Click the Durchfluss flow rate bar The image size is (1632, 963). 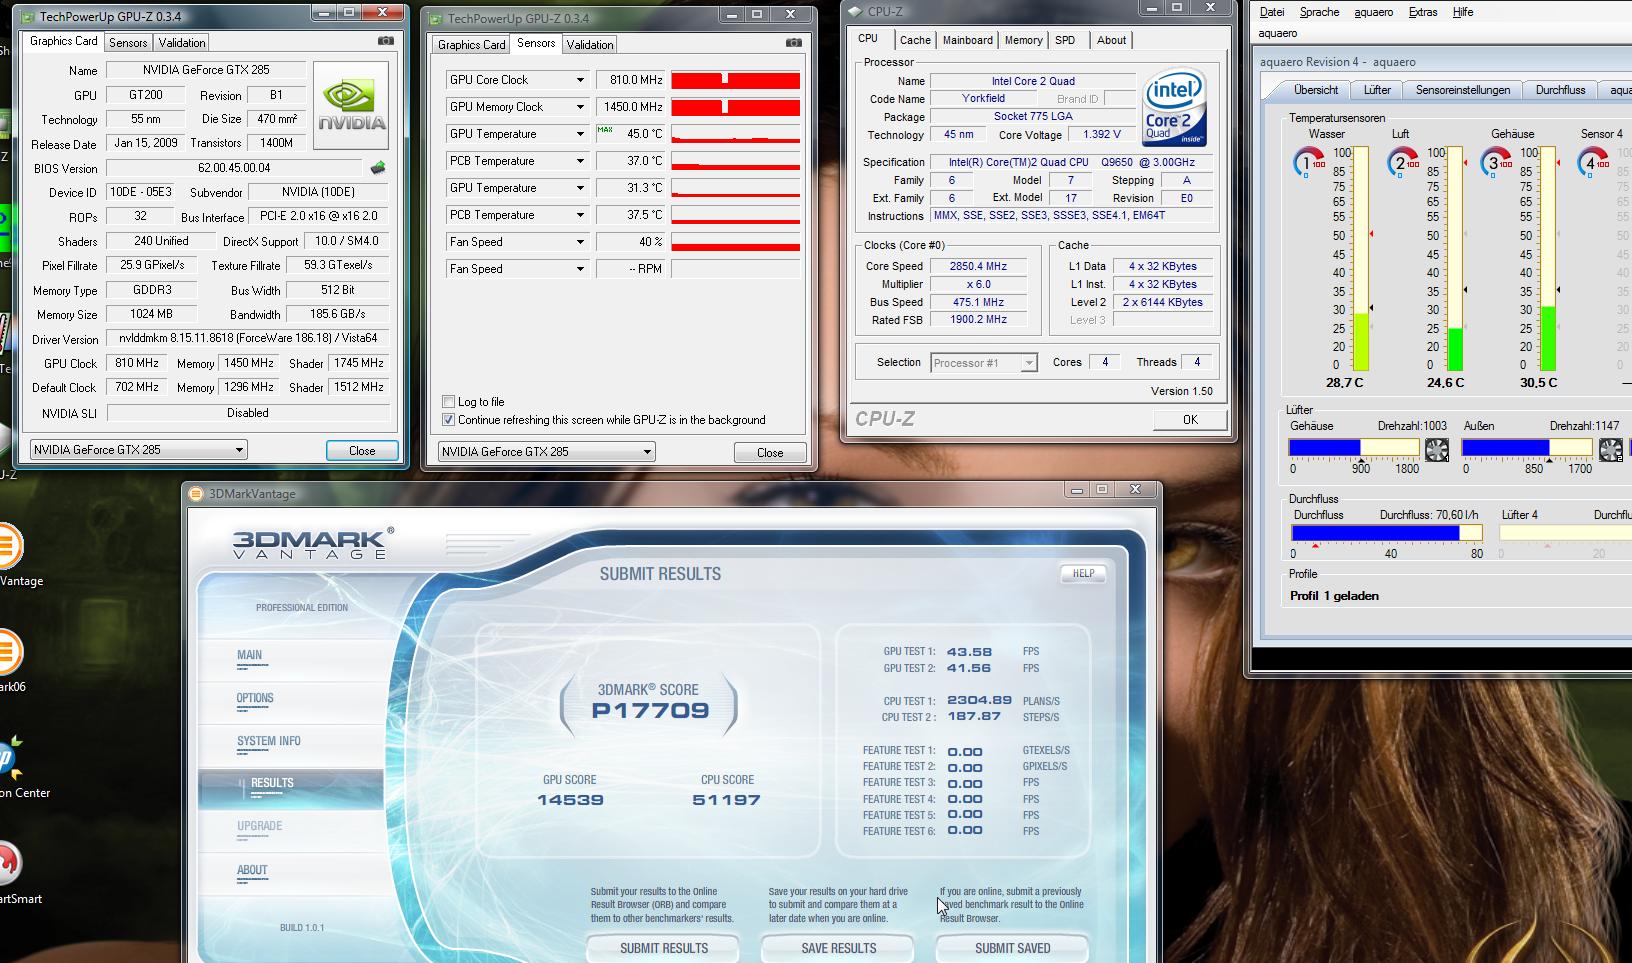click(1386, 533)
